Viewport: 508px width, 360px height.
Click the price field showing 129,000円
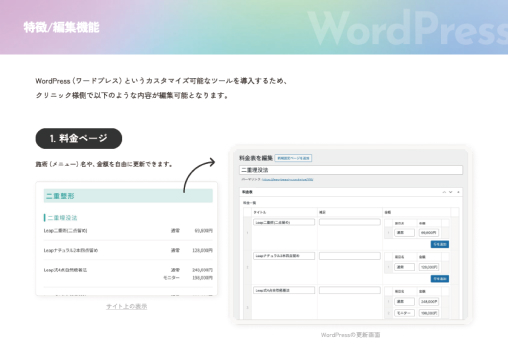click(x=429, y=267)
